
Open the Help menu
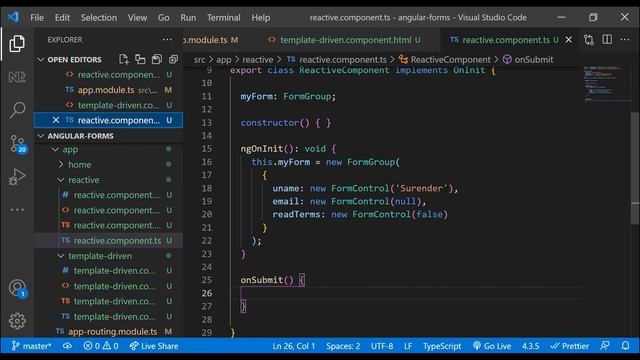pyautogui.click(x=260, y=18)
